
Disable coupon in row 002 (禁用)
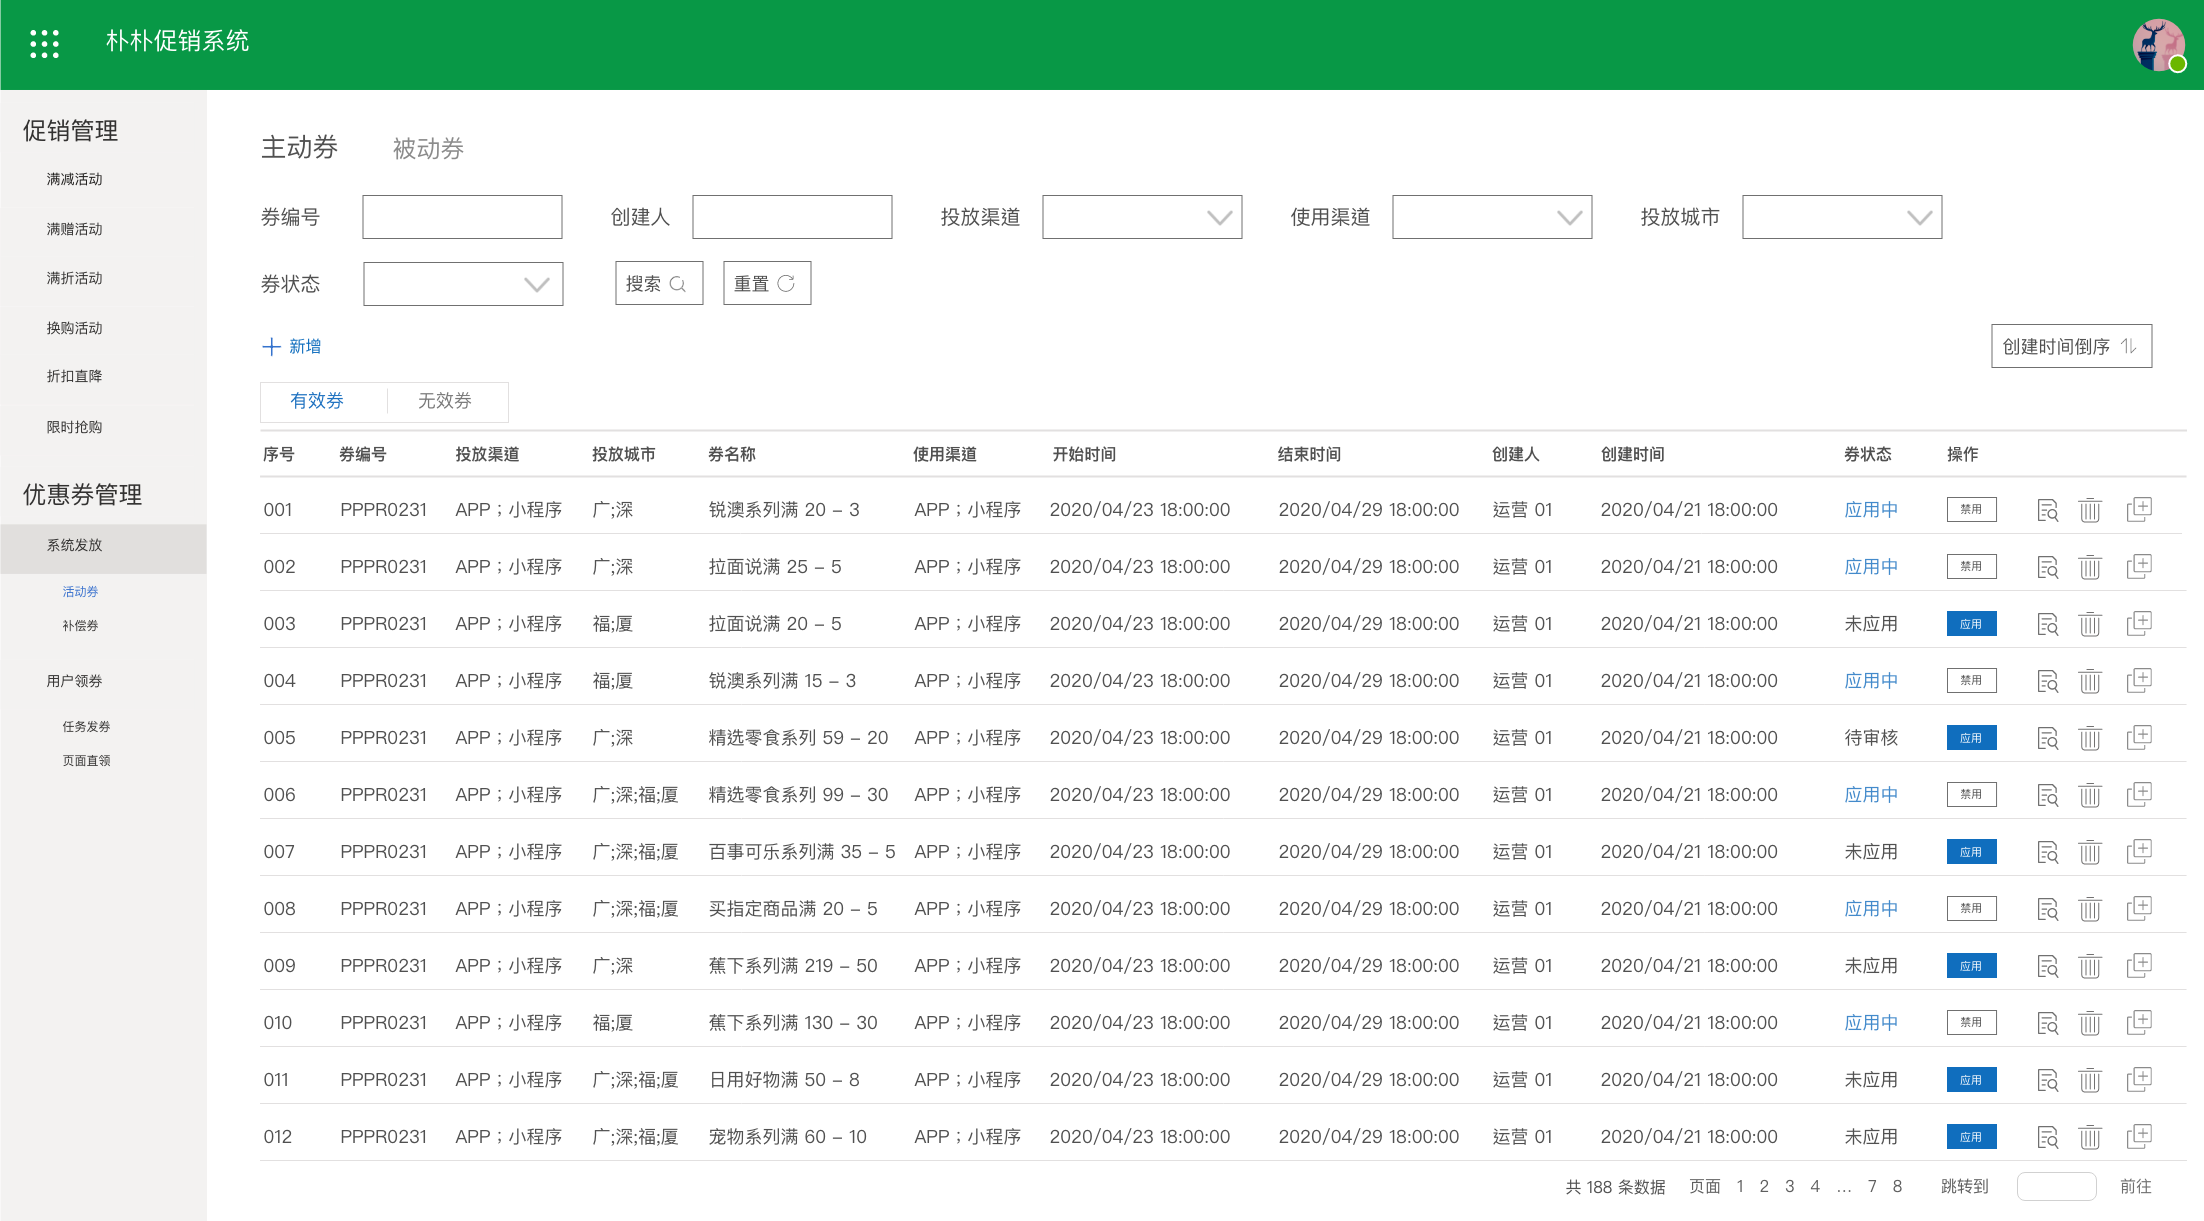(1971, 567)
